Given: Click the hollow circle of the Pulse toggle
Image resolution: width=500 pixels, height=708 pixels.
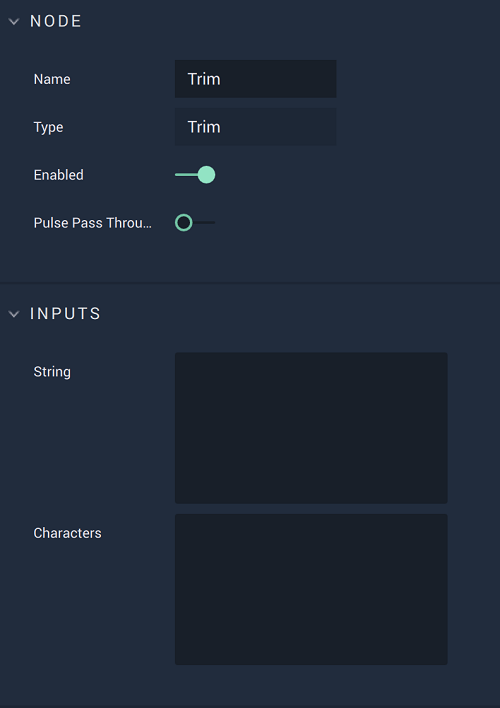Looking at the screenshot, I should [x=184, y=223].
